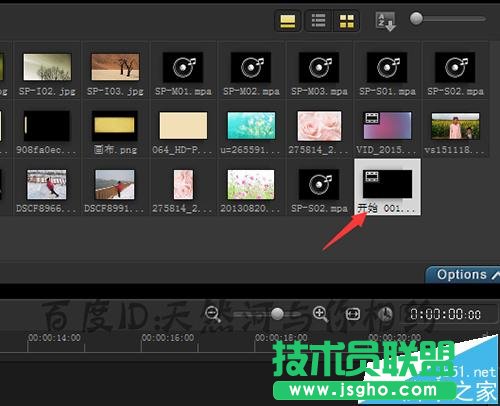
Task: Click the fit project in timeline icon
Action: tap(353, 314)
